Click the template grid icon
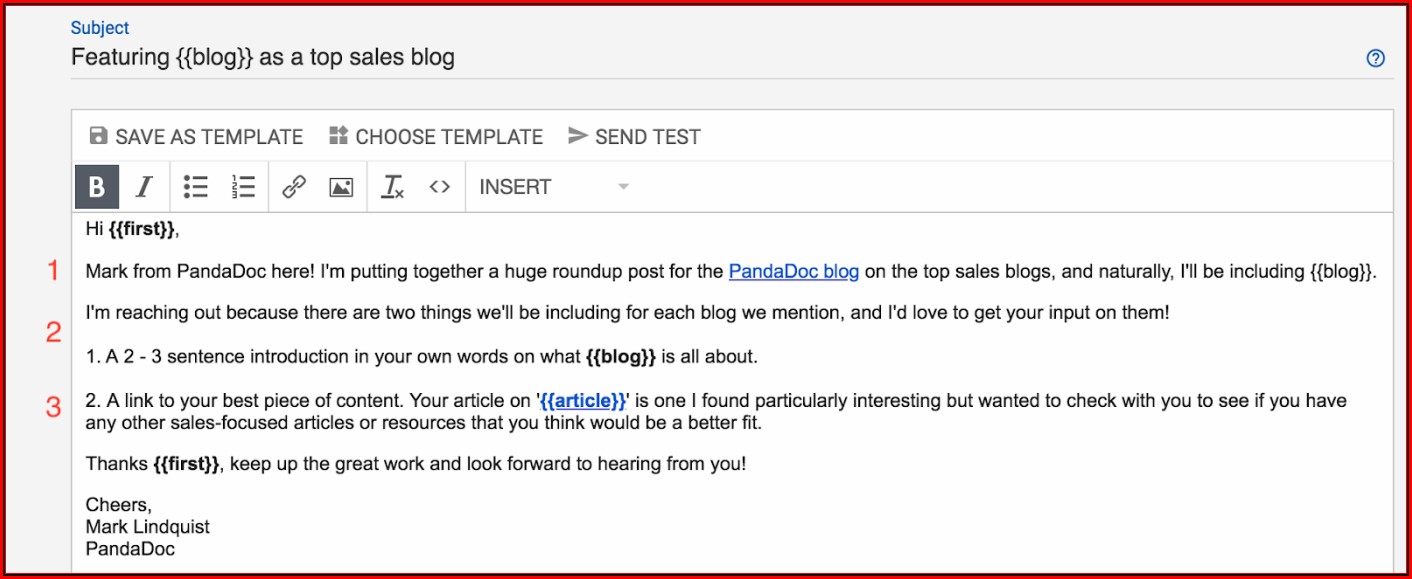 tap(339, 136)
